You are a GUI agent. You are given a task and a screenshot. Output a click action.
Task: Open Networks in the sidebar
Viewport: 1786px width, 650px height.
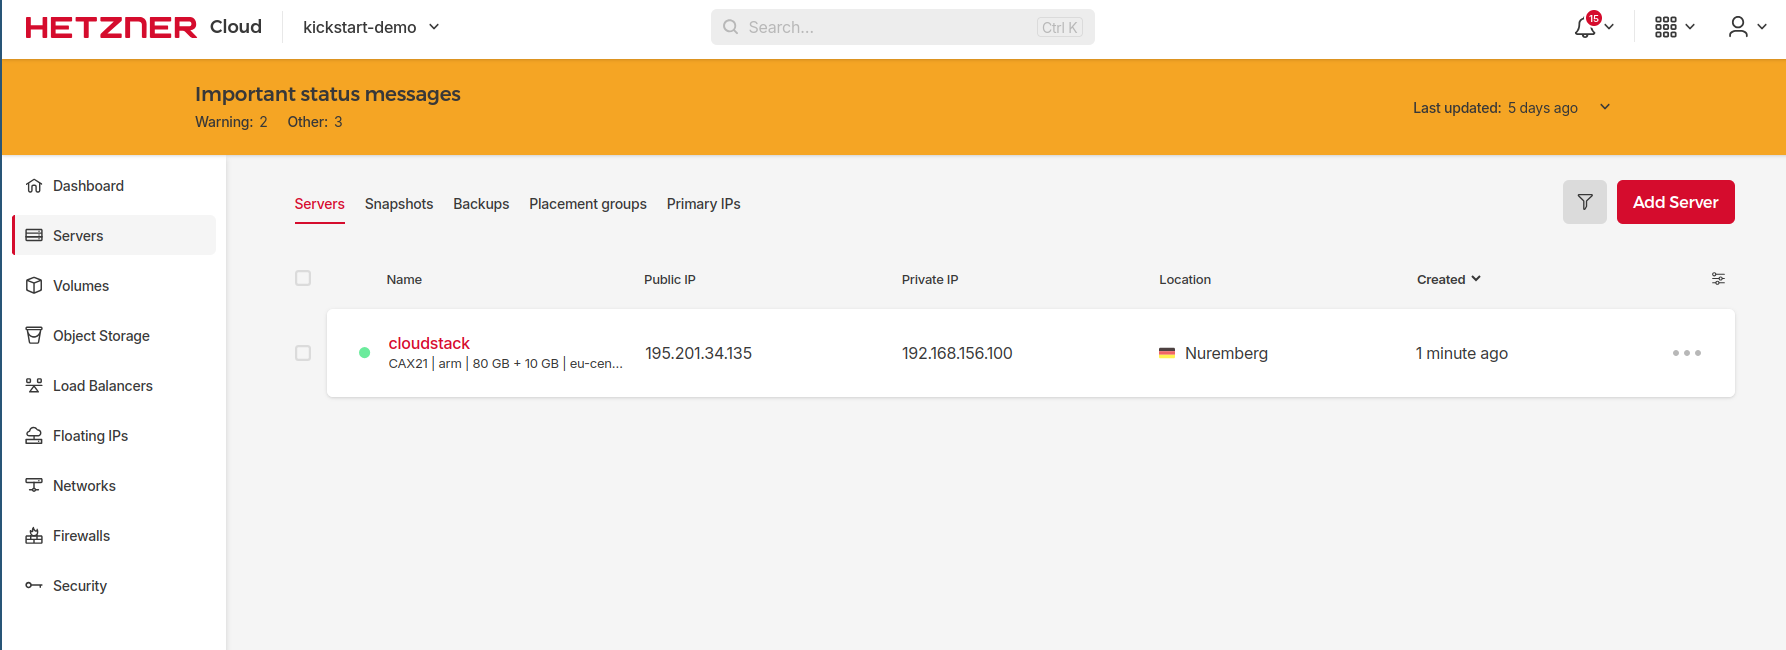point(115,486)
